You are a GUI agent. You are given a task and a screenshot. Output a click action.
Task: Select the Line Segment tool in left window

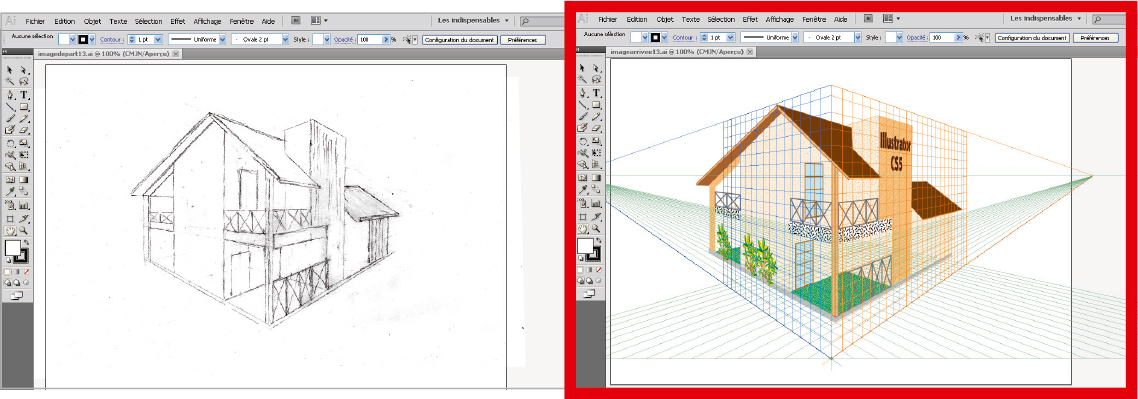[11, 107]
